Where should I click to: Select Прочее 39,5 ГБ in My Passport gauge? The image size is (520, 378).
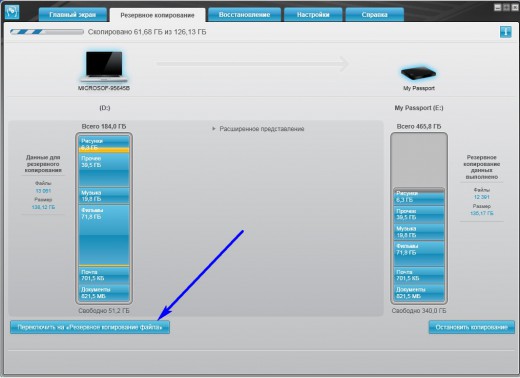[x=419, y=214]
